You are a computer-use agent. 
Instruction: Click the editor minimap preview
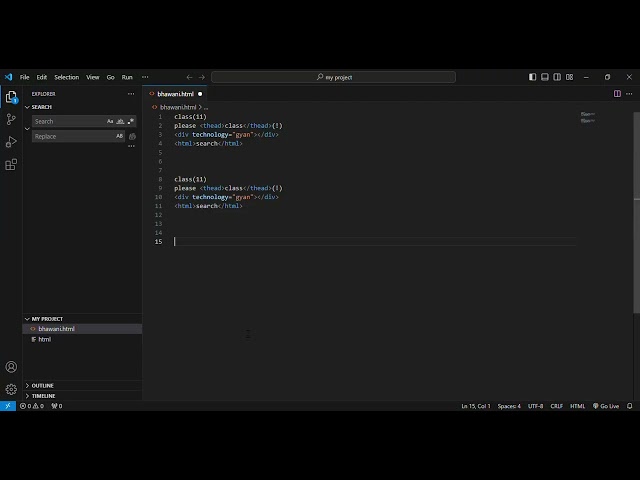[x=588, y=118]
